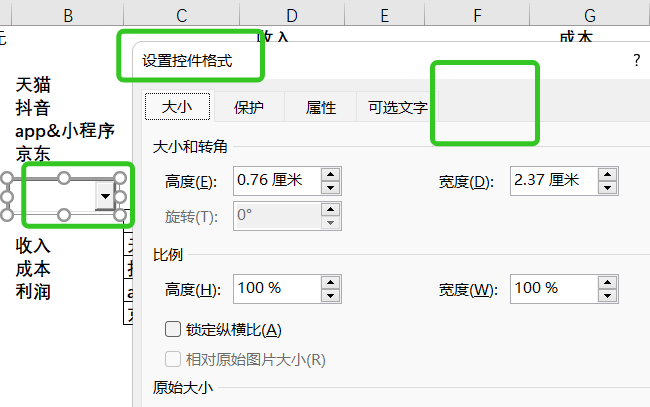Open the combo box dropdown arrow on sheet
The image size is (650, 407).
(x=105, y=196)
